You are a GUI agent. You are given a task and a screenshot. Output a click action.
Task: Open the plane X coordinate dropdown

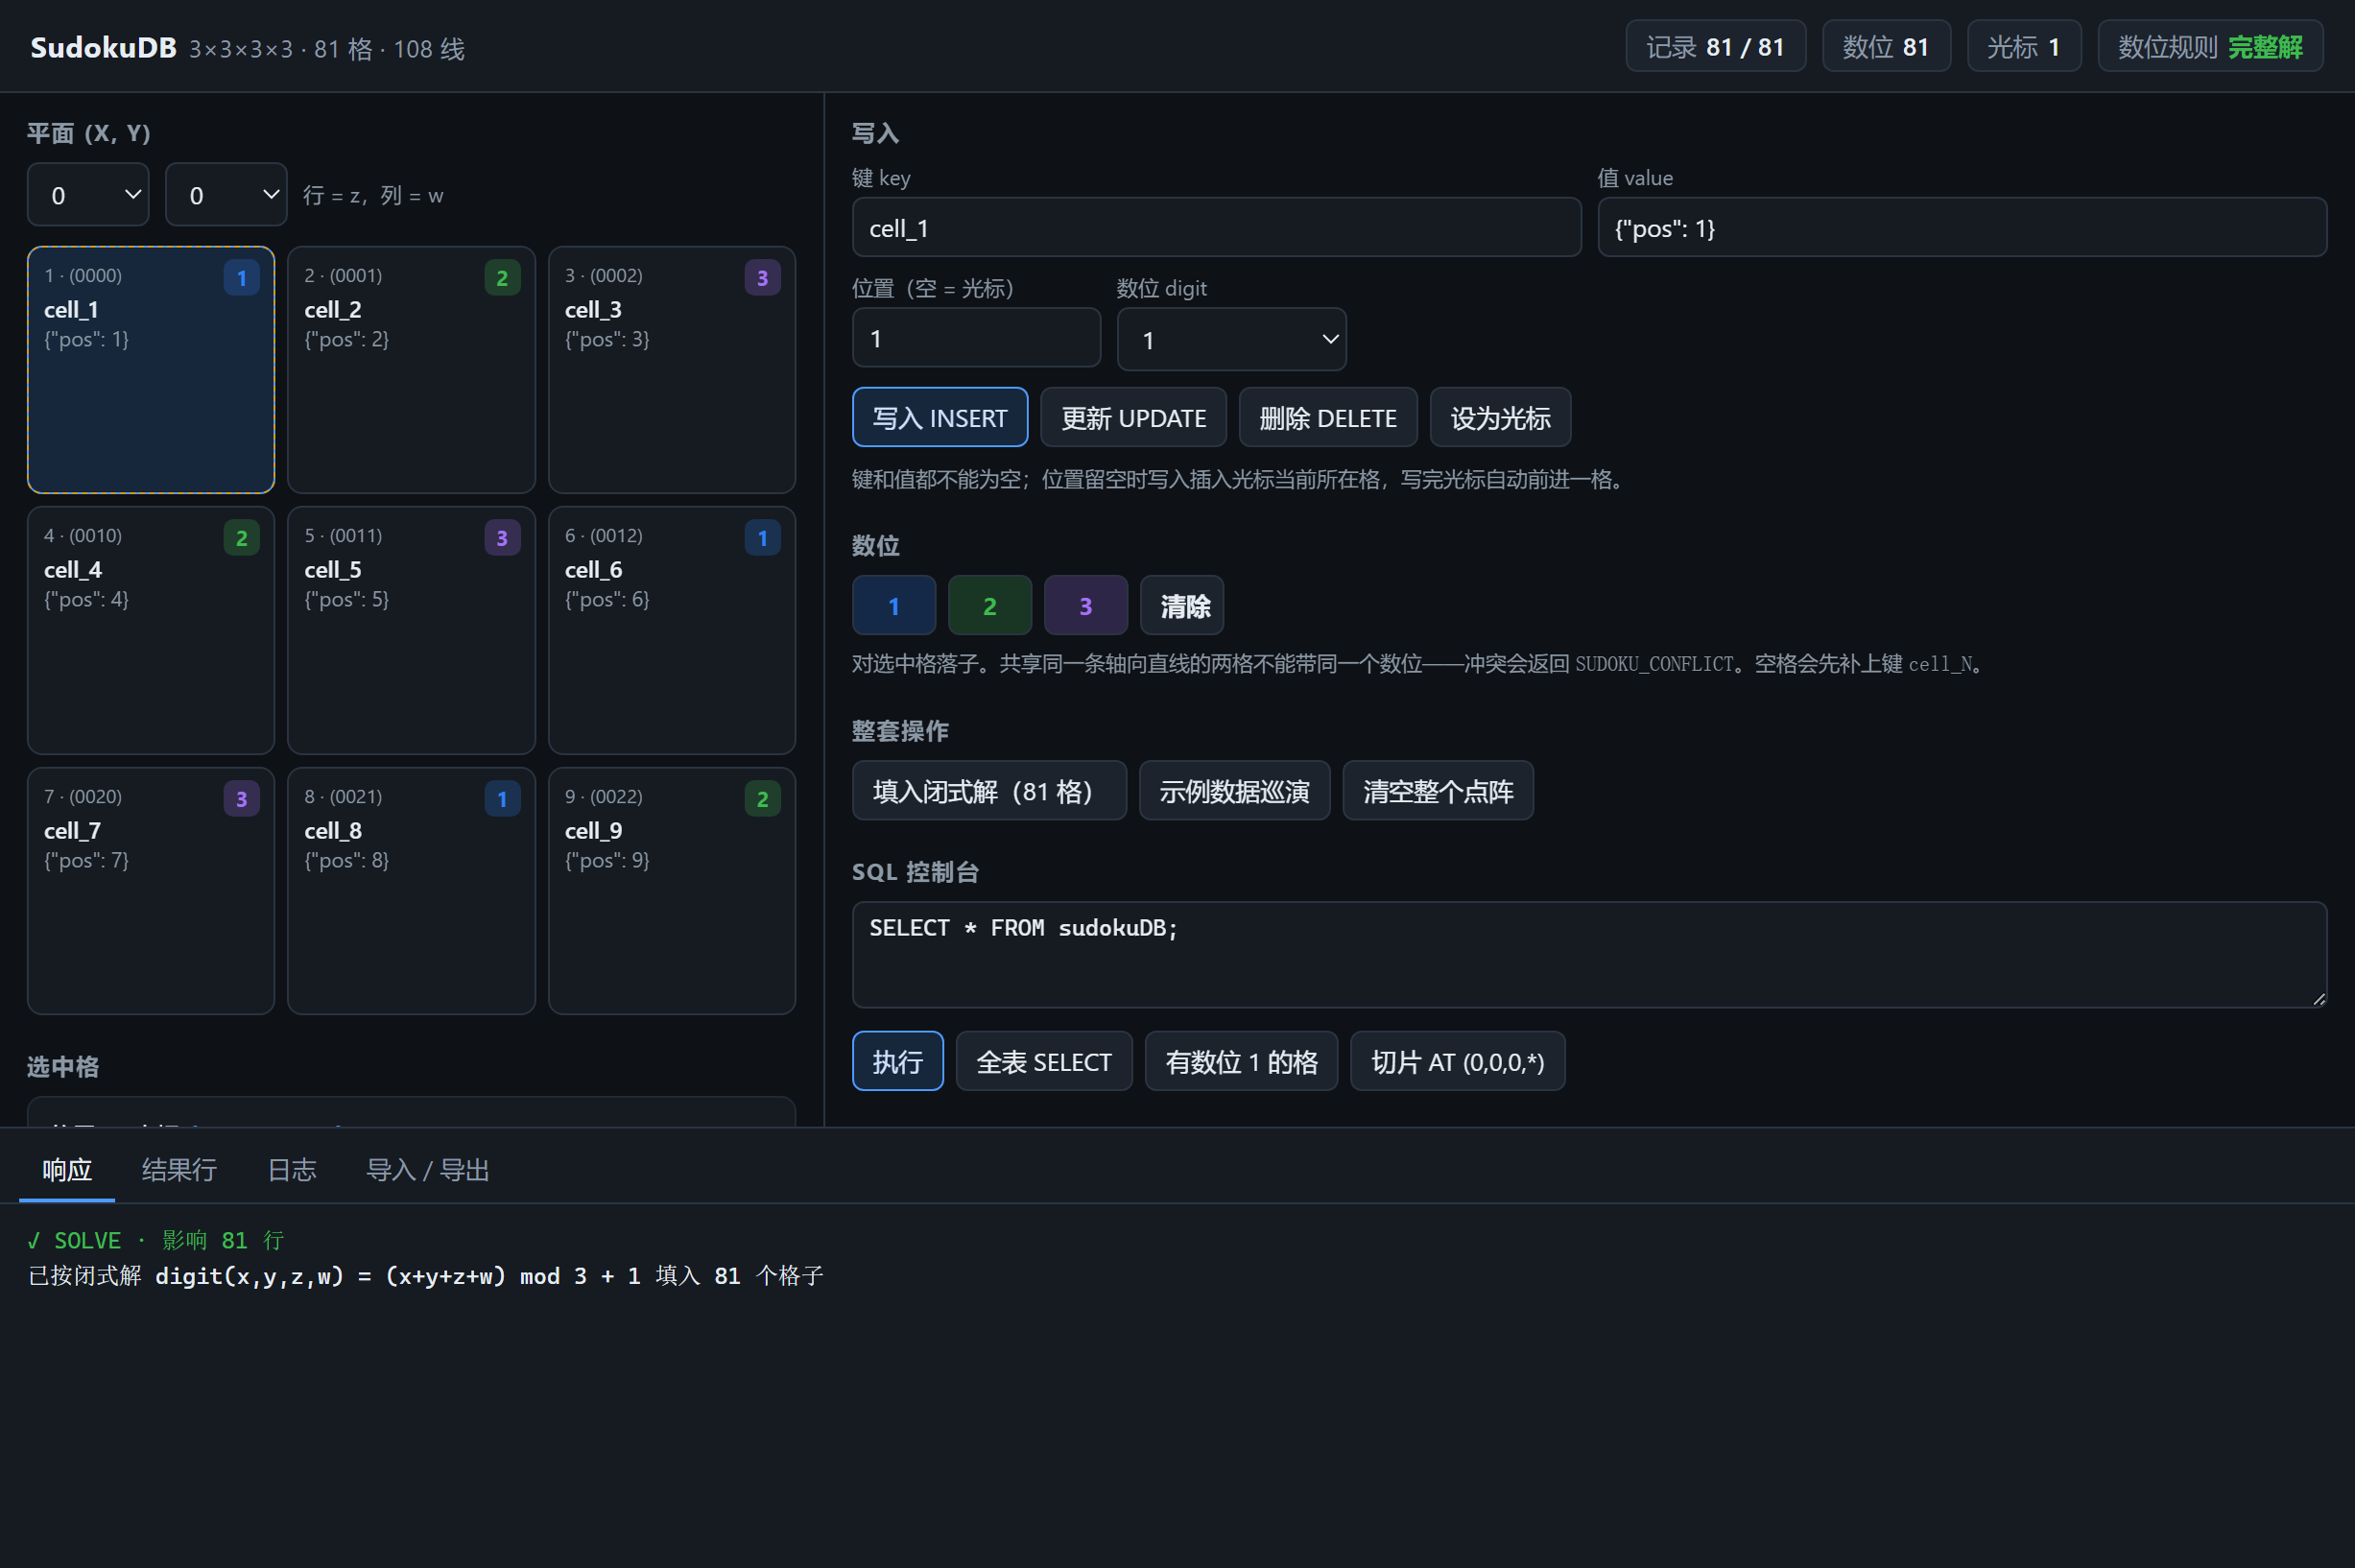pyautogui.click(x=88, y=195)
